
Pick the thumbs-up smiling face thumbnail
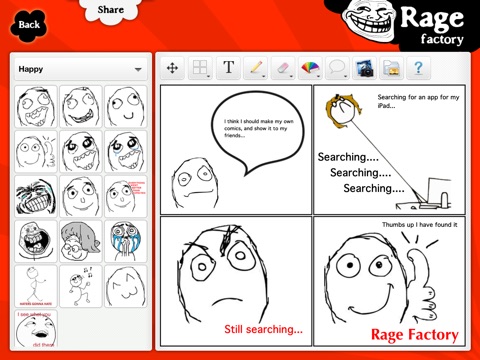coord(36,151)
